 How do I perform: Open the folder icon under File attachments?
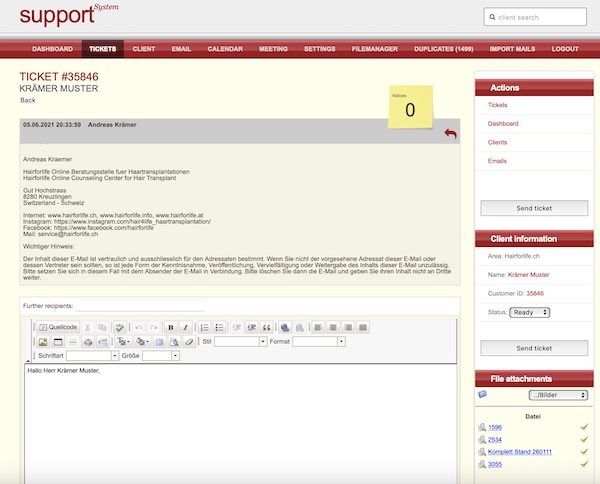click(483, 394)
